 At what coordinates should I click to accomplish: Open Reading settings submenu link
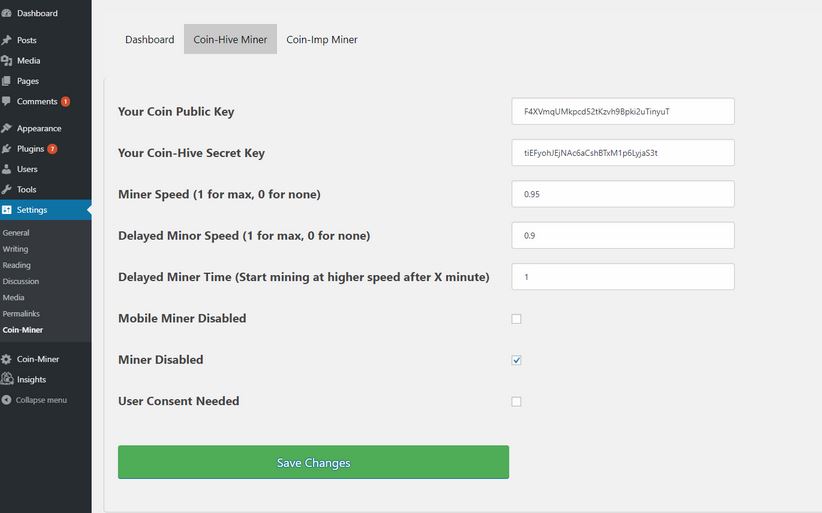click(16, 265)
